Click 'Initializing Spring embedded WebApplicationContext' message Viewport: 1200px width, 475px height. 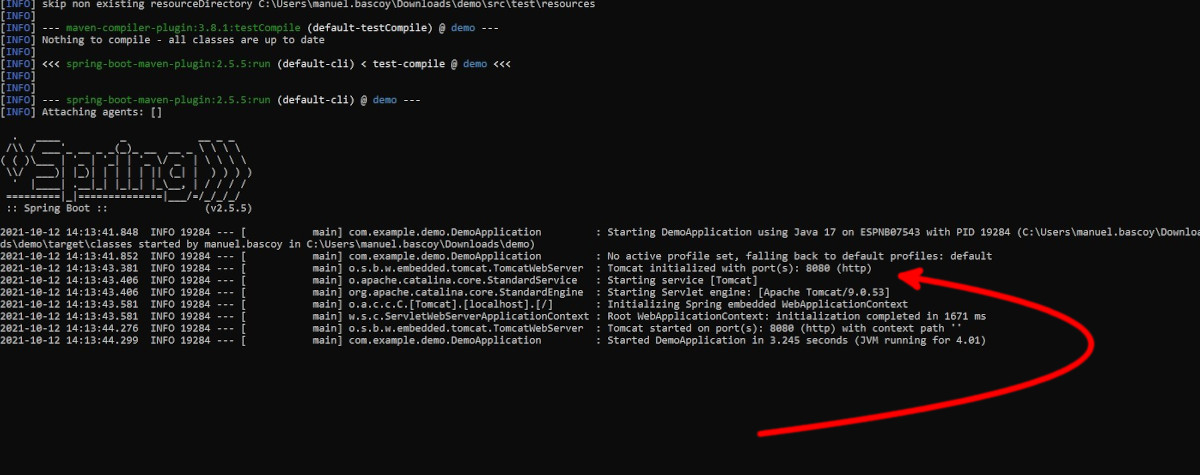tap(757, 304)
